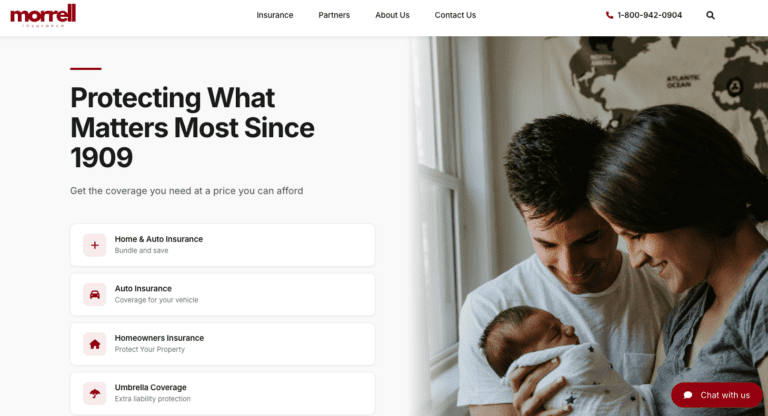Select Umbrella Coverage card
Image resolution: width=768 pixels, height=416 pixels.
tap(223, 393)
